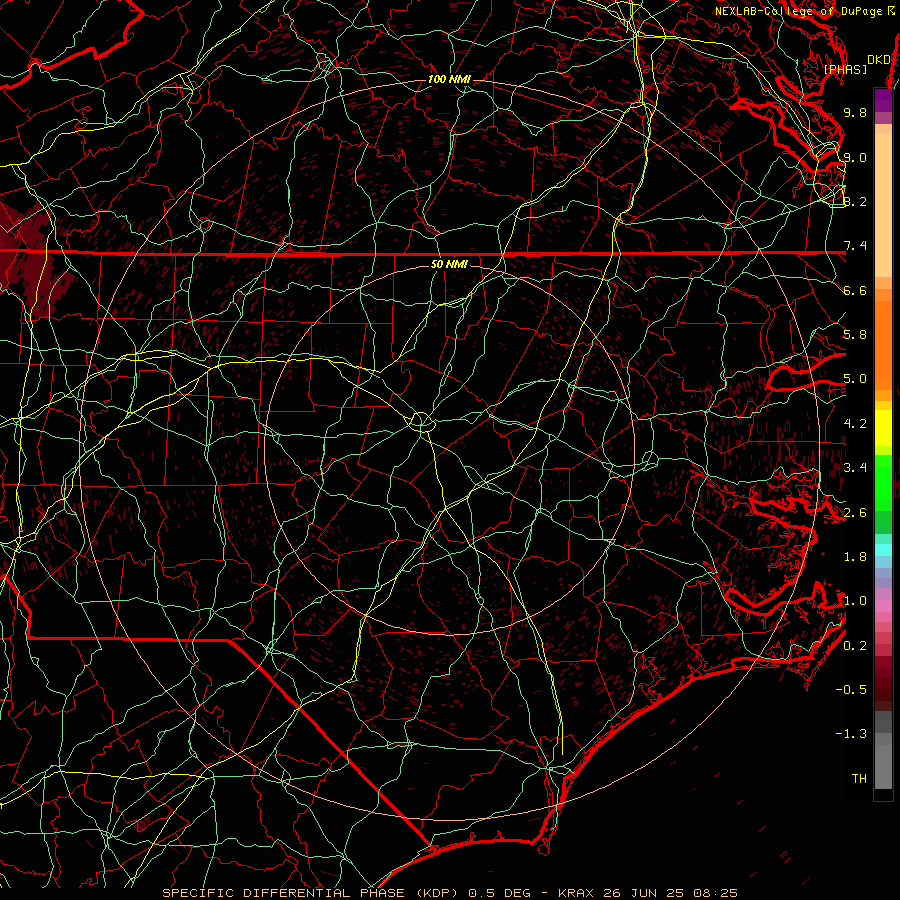Screen dimensions: 900x900
Task: Click the -0.5 value on the KDP scale
Action: [x=851, y=690]
